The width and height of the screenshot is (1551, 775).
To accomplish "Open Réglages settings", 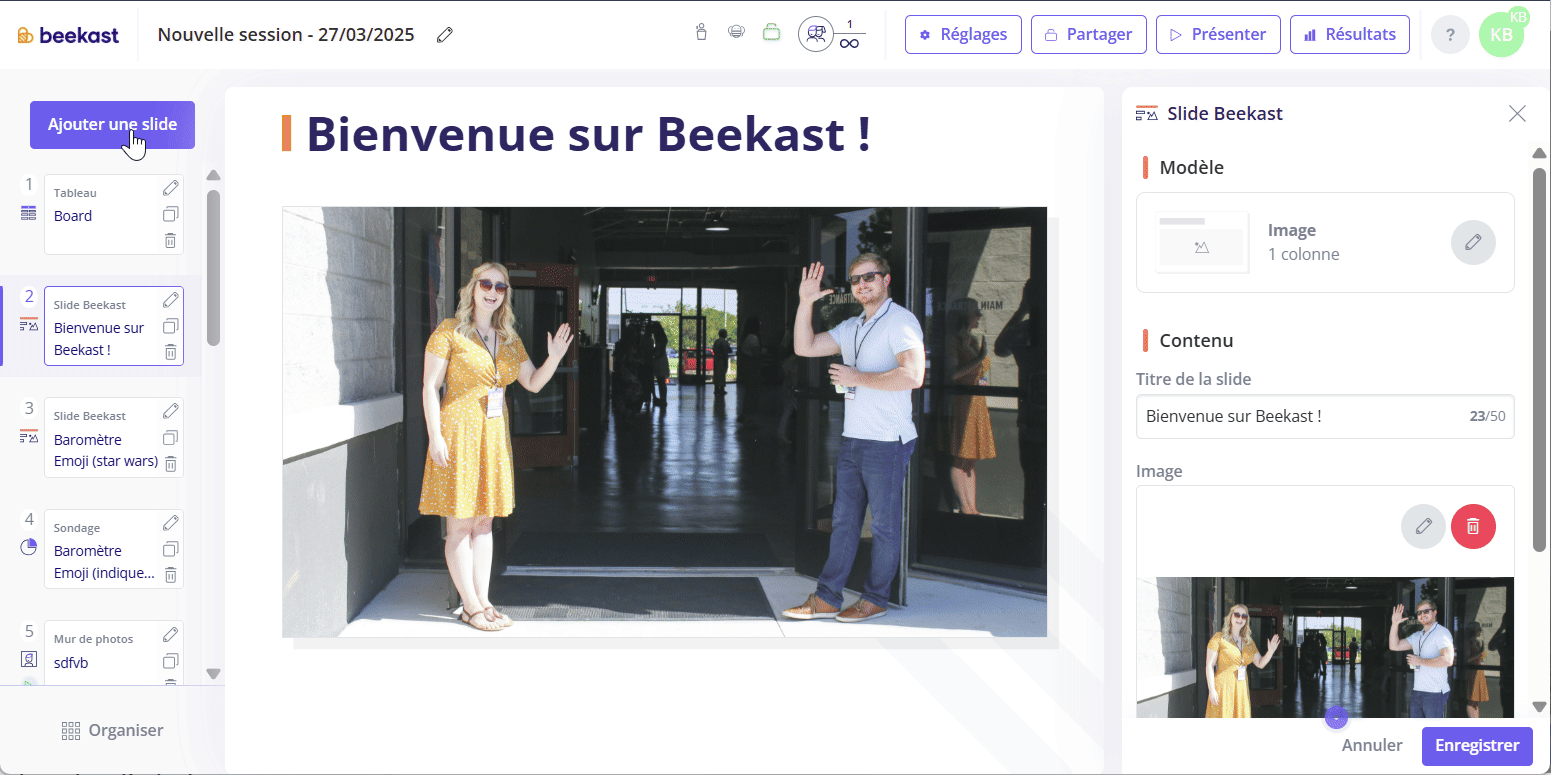I will click(x=963, y=34).
